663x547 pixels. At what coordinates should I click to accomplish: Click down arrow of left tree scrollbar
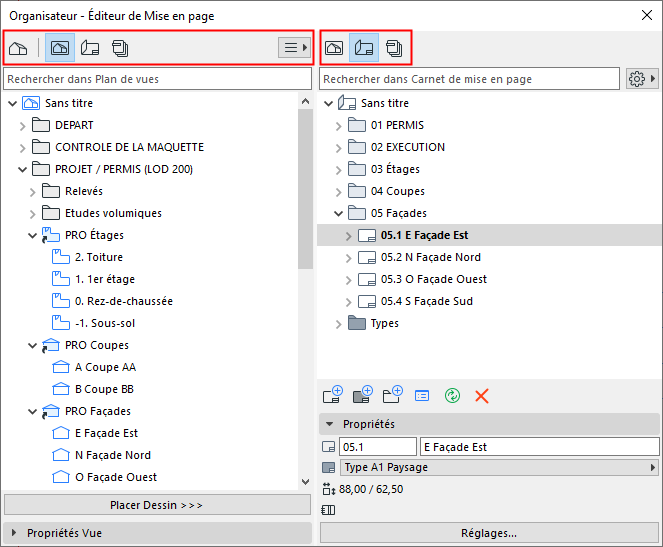click(305, 482)
